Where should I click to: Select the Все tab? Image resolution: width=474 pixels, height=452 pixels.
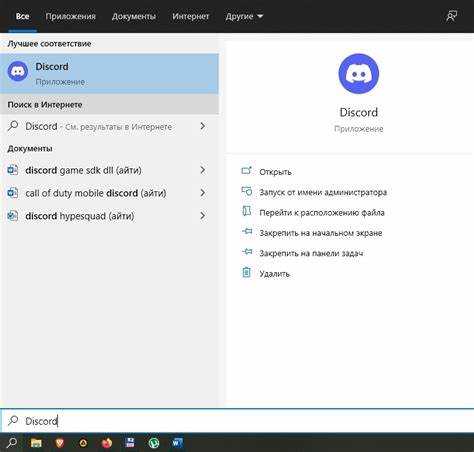[22, 16]
